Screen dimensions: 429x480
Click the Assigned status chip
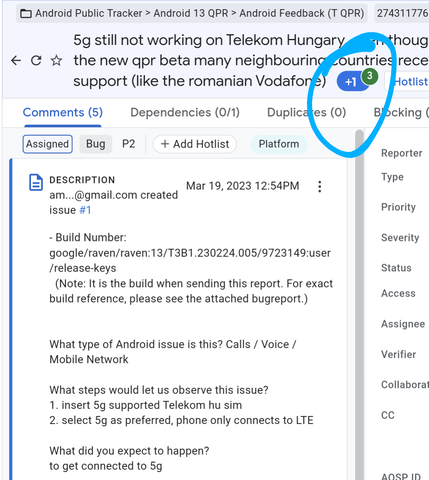[x=47, y=144]
